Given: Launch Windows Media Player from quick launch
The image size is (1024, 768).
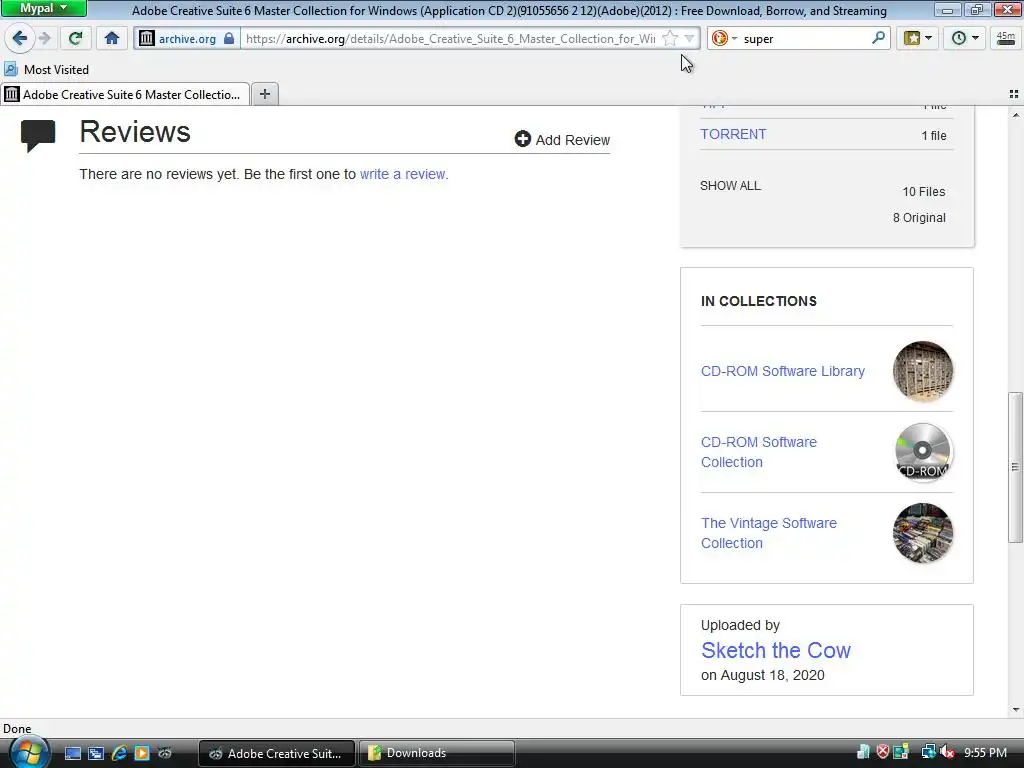Looking at the screenshot, I should pos(142,753).
